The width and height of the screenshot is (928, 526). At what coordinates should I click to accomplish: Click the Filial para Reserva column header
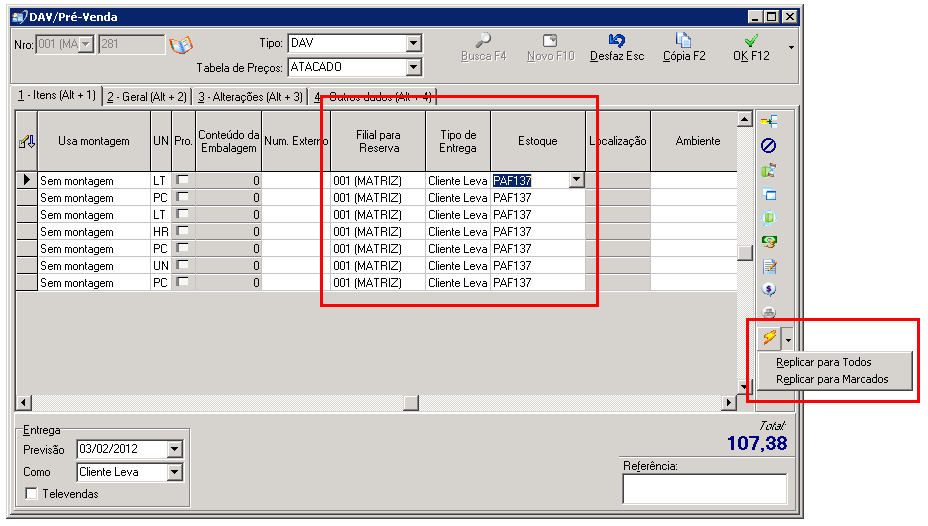(x=378, y=141)
